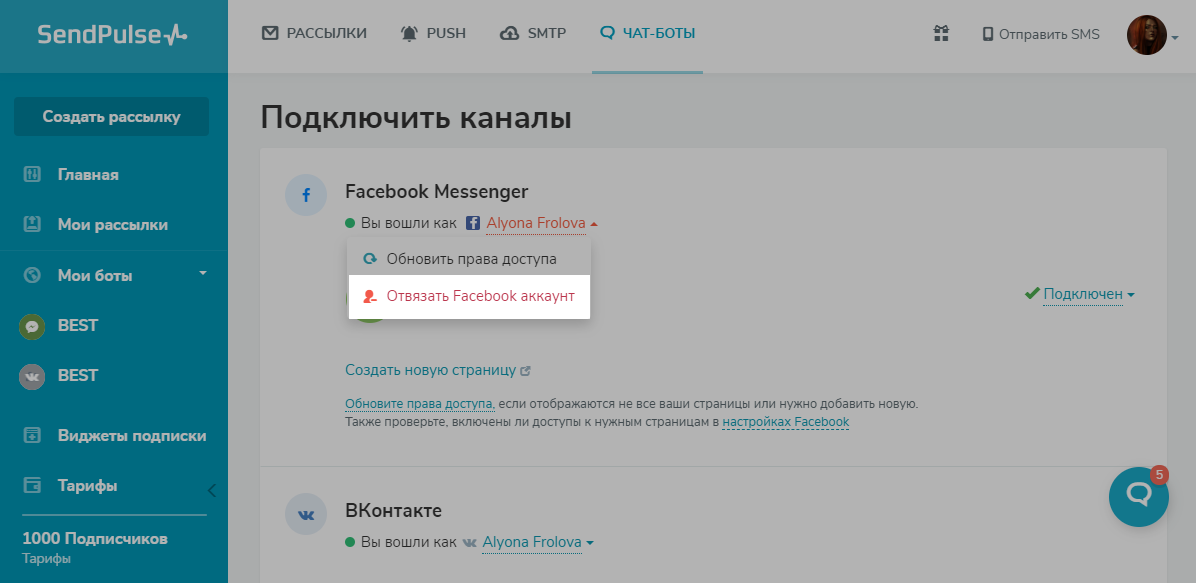Go to the SMTP tab
The width and height of the screenshot is (1196, 583).
point(533,34)
